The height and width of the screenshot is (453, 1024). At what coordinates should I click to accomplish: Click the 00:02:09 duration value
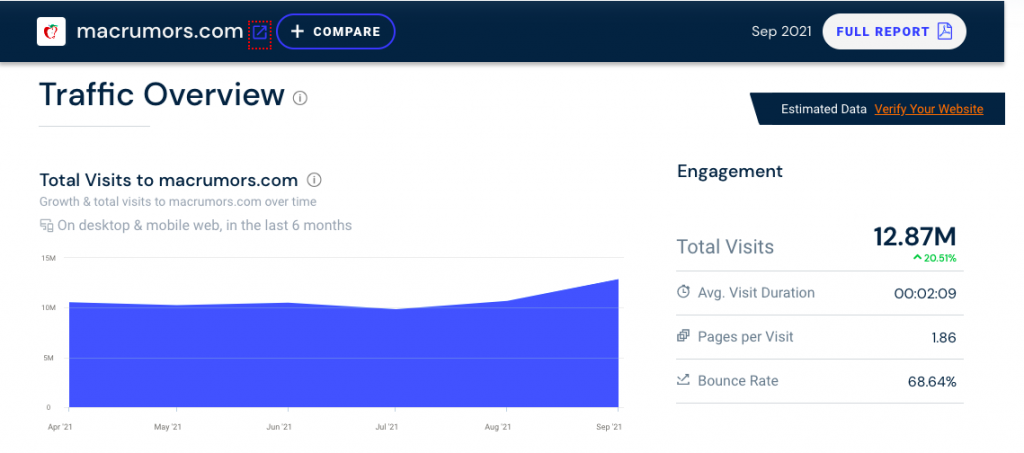(925, 294)
